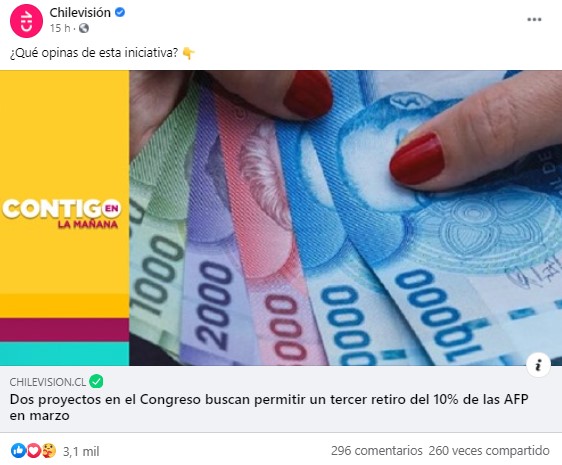Click the public globe privacy icon
This screenshot has width=562, height=465.
84,28
